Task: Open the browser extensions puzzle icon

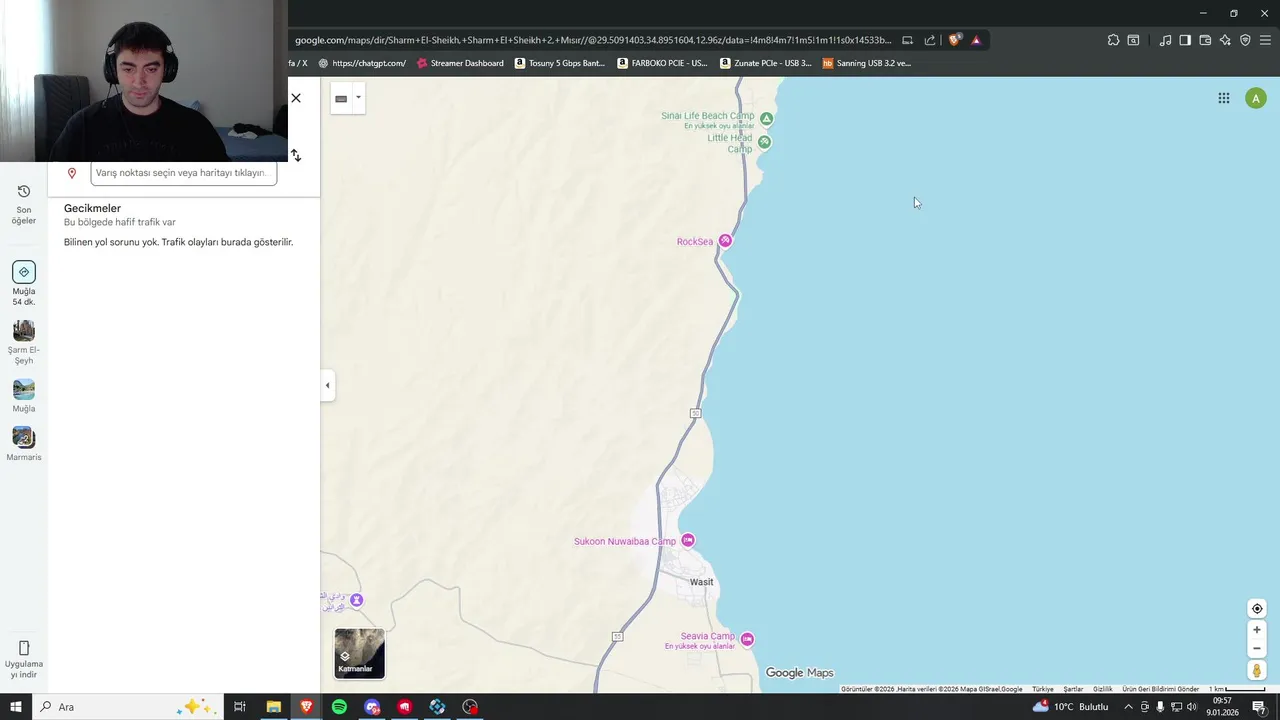Action: coord(1113,40)
